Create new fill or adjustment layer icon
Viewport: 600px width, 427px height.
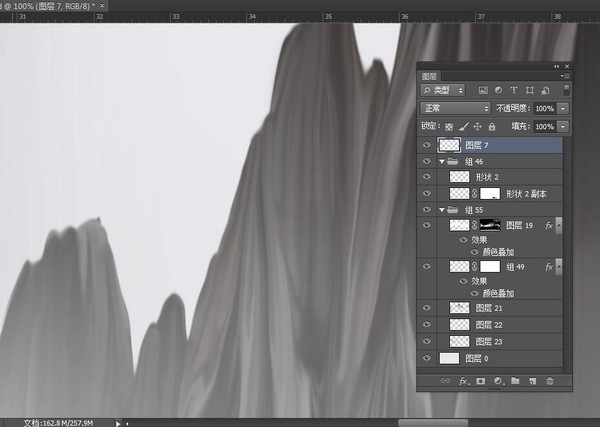499,381
